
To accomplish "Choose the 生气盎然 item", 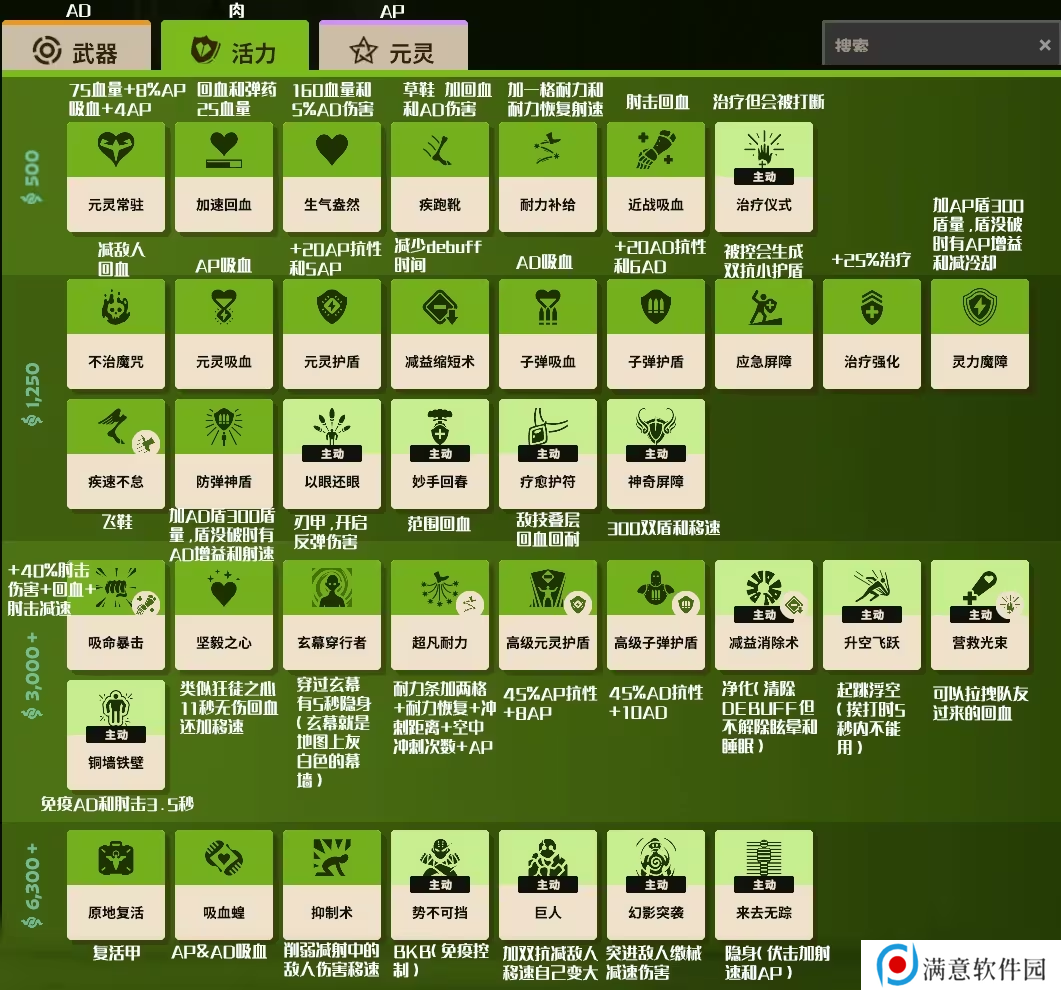I will coord(332,177).
